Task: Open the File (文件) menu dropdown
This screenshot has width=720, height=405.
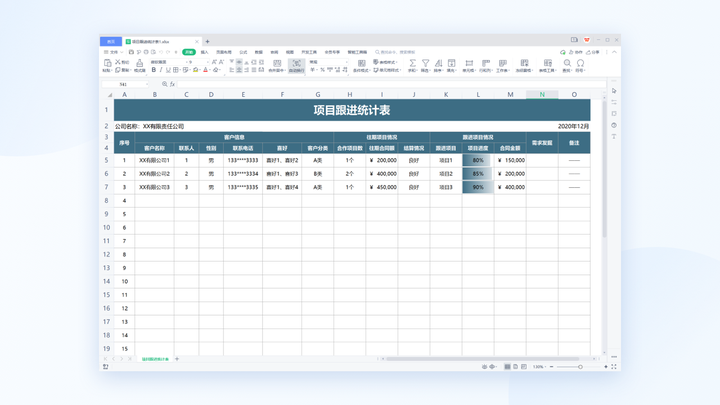Action: point(113,52)
